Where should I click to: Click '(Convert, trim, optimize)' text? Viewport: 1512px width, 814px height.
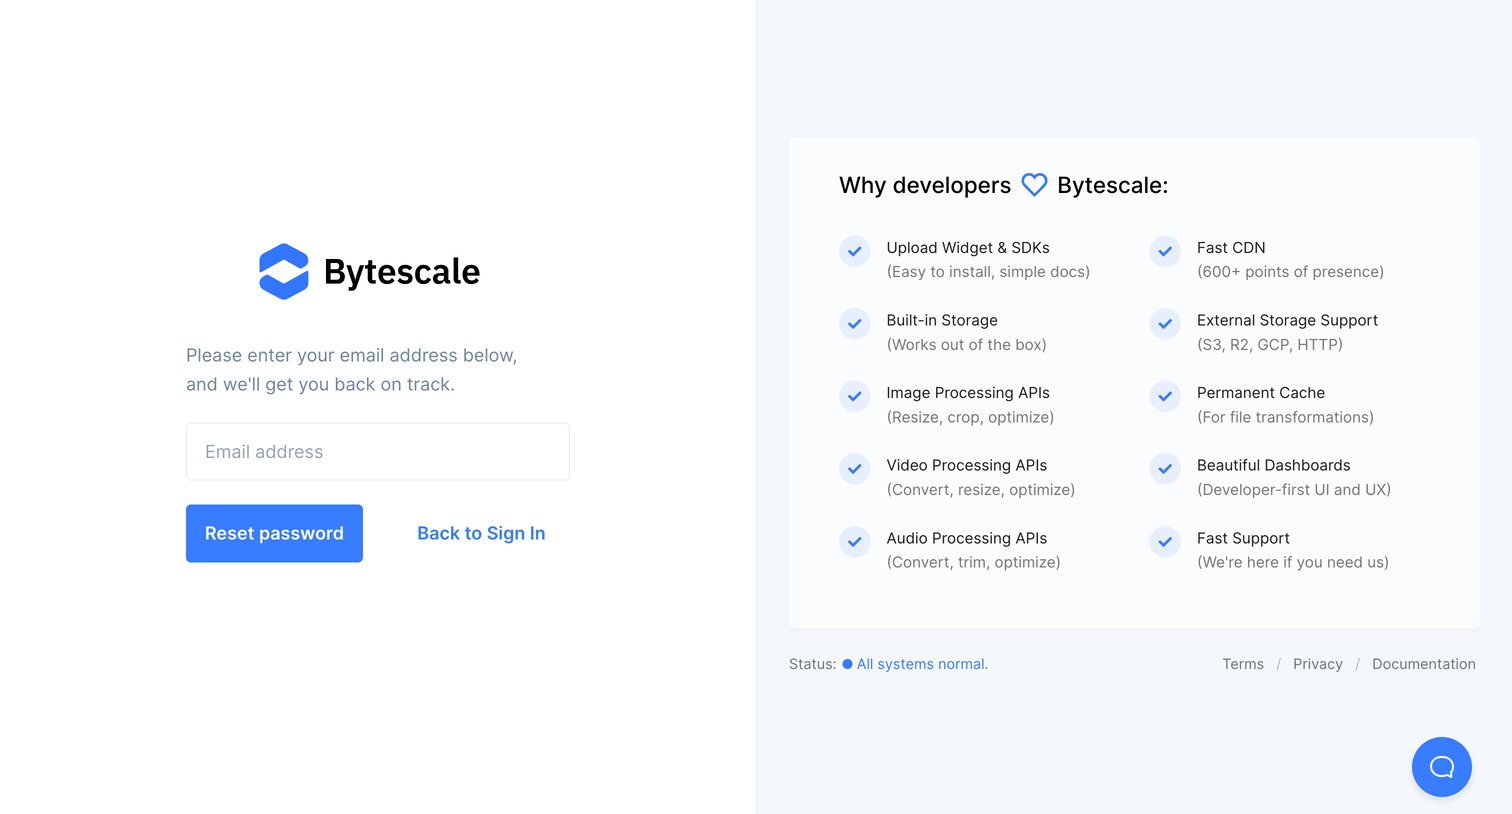(973, 562)
